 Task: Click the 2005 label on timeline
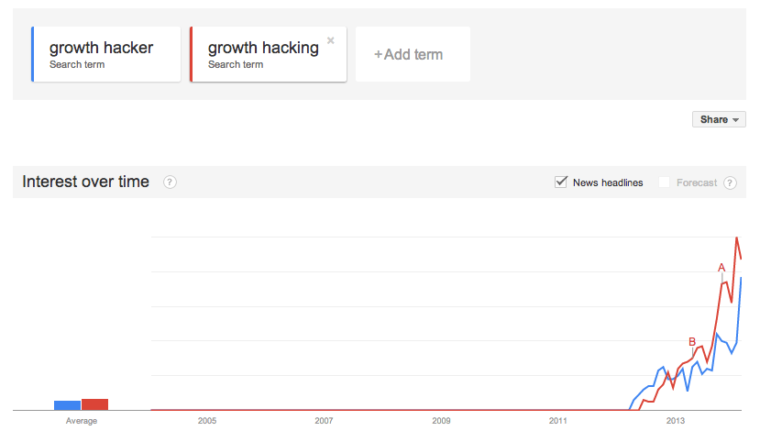tap(207, 421)
